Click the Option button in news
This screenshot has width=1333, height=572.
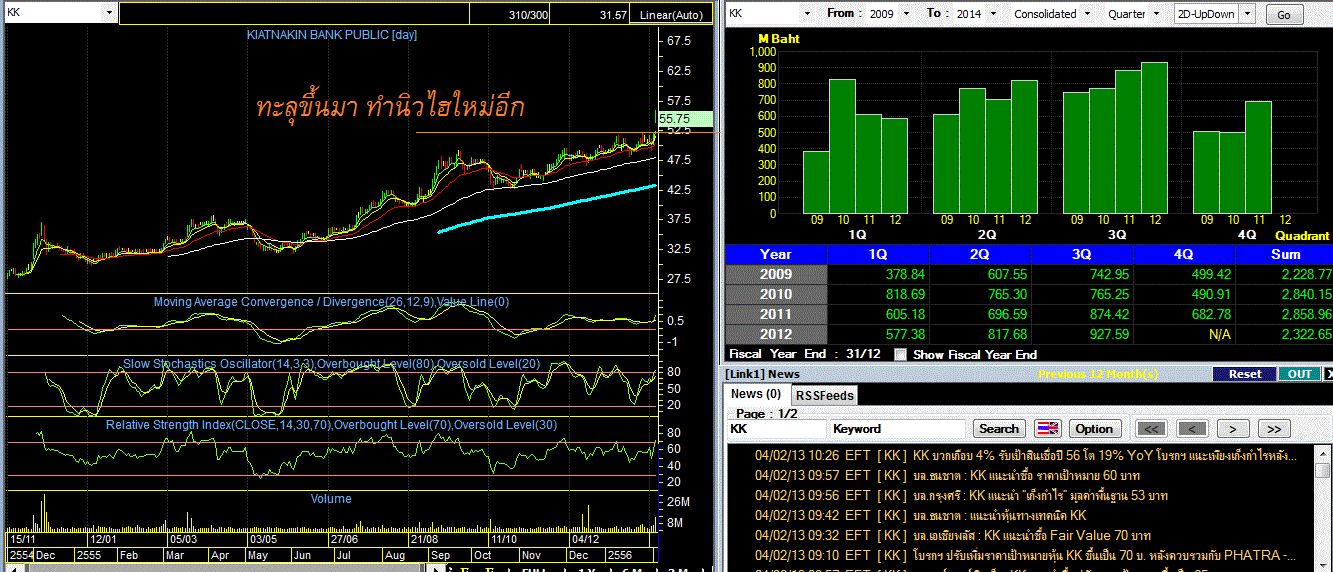tap(1094, 428)
